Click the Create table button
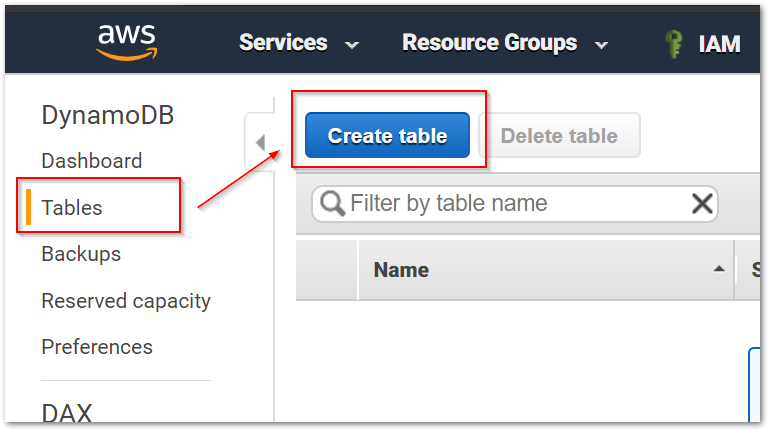The width and height of the screenshot is (769, 431). tap(387, 135)
